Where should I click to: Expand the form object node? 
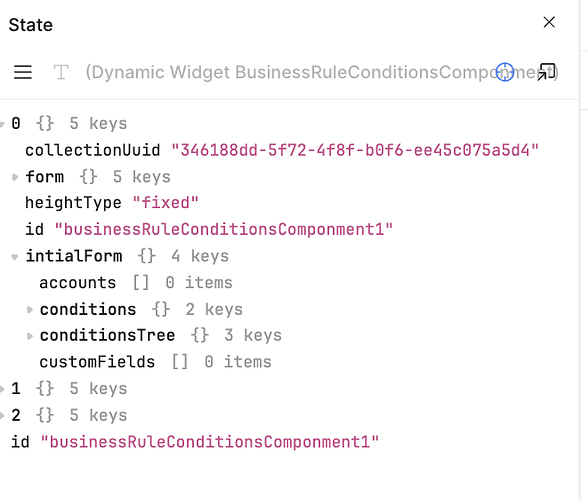(15, 177)
